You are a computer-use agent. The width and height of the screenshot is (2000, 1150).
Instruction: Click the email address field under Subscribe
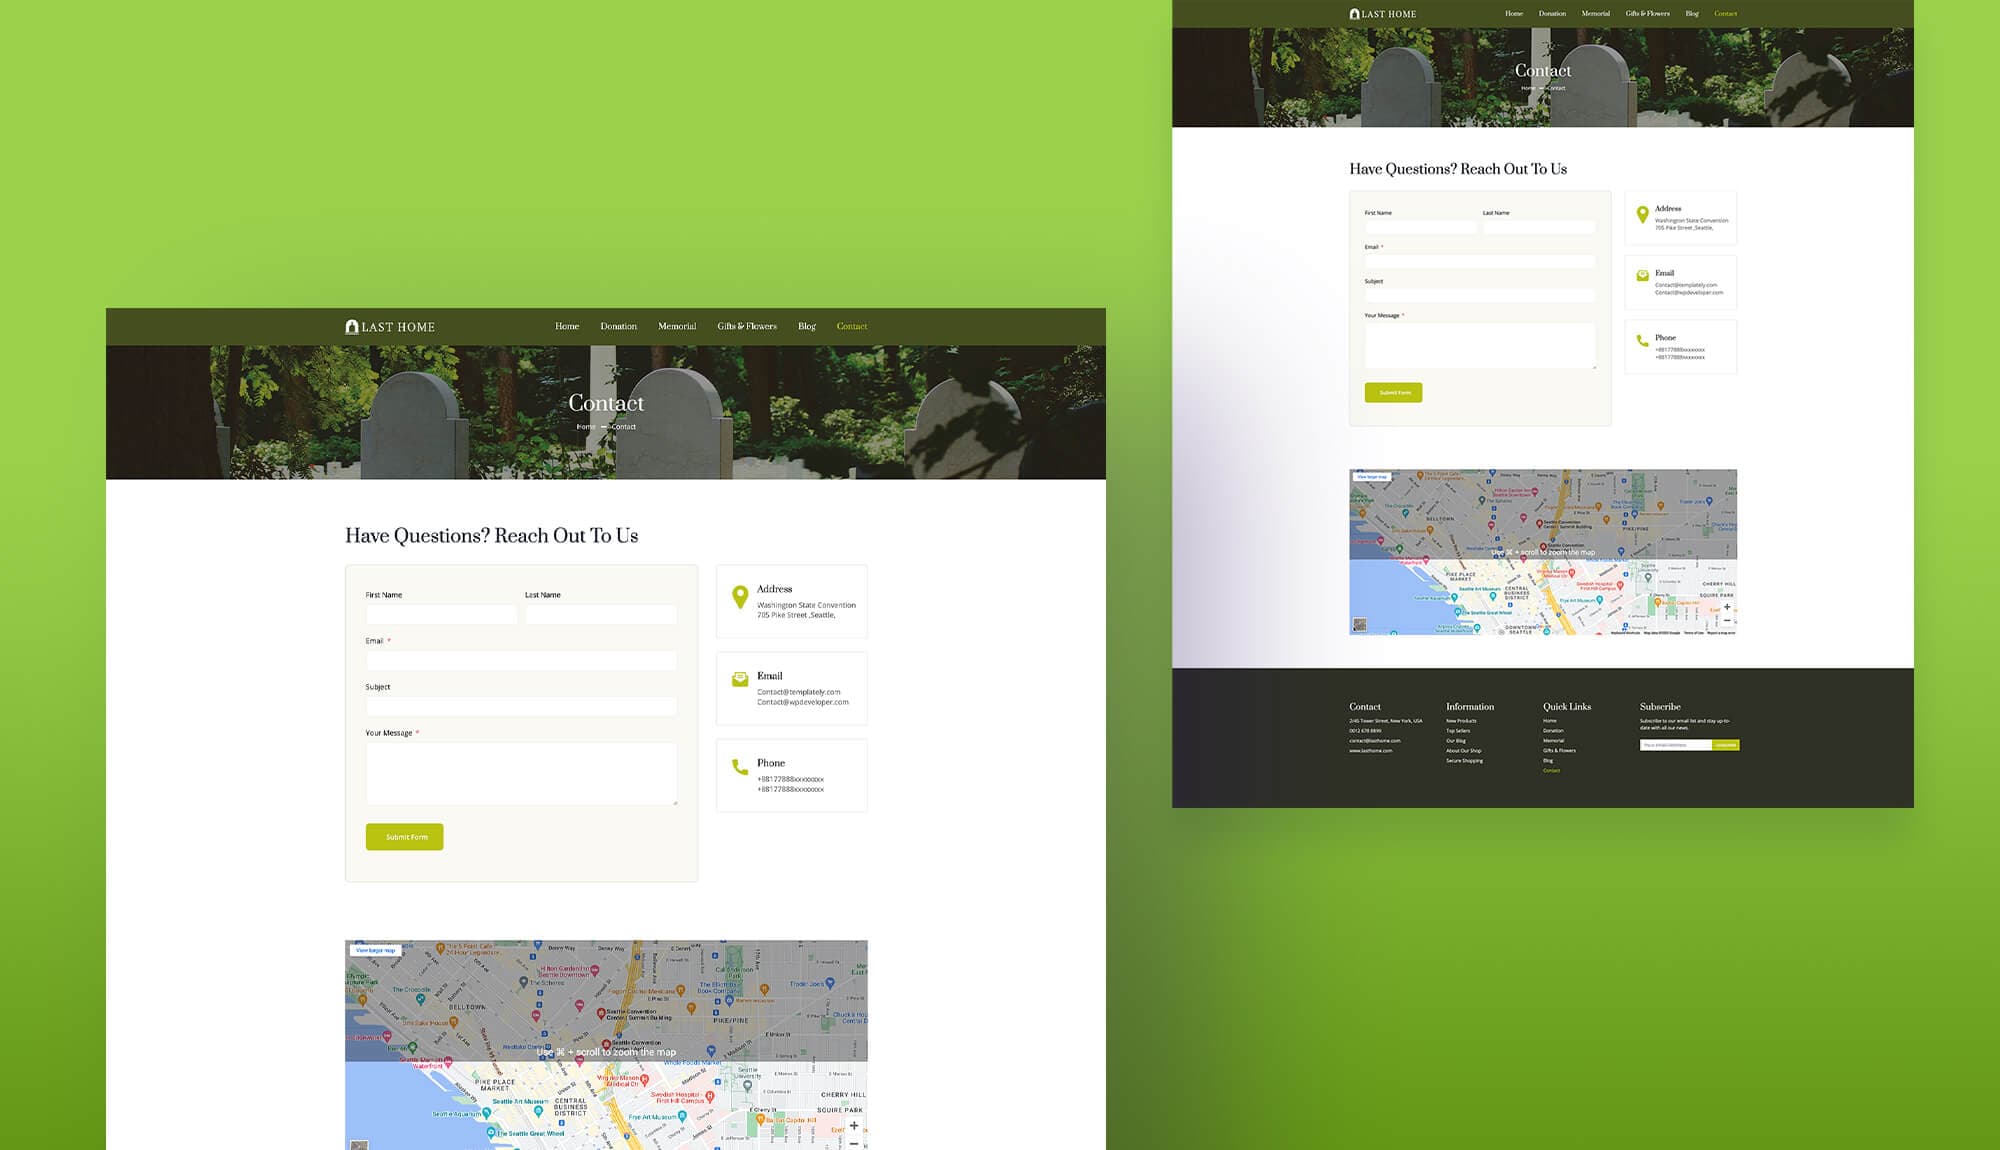pyautogui.click(x=1676, y=744)
